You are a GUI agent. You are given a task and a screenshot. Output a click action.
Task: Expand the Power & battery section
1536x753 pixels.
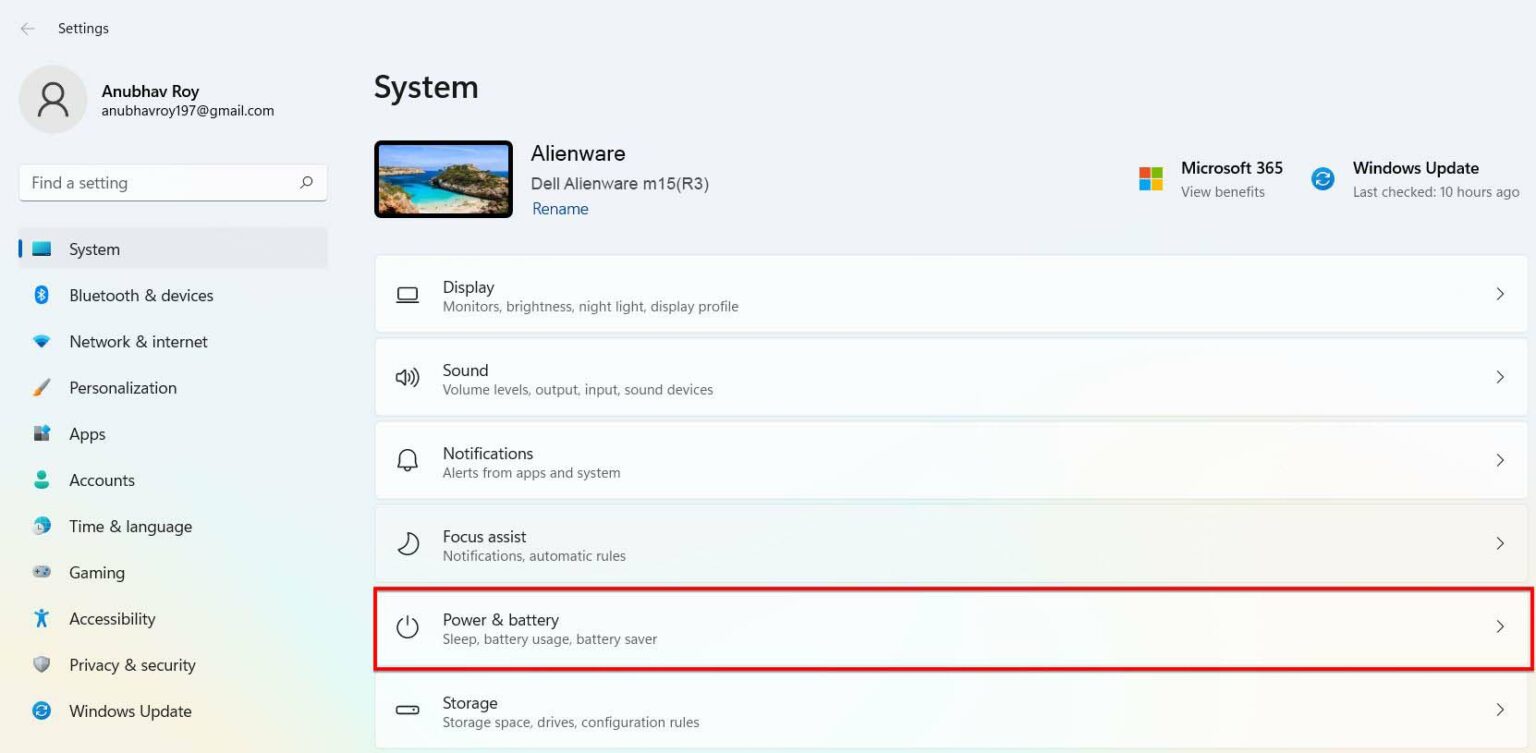point(950,627)
